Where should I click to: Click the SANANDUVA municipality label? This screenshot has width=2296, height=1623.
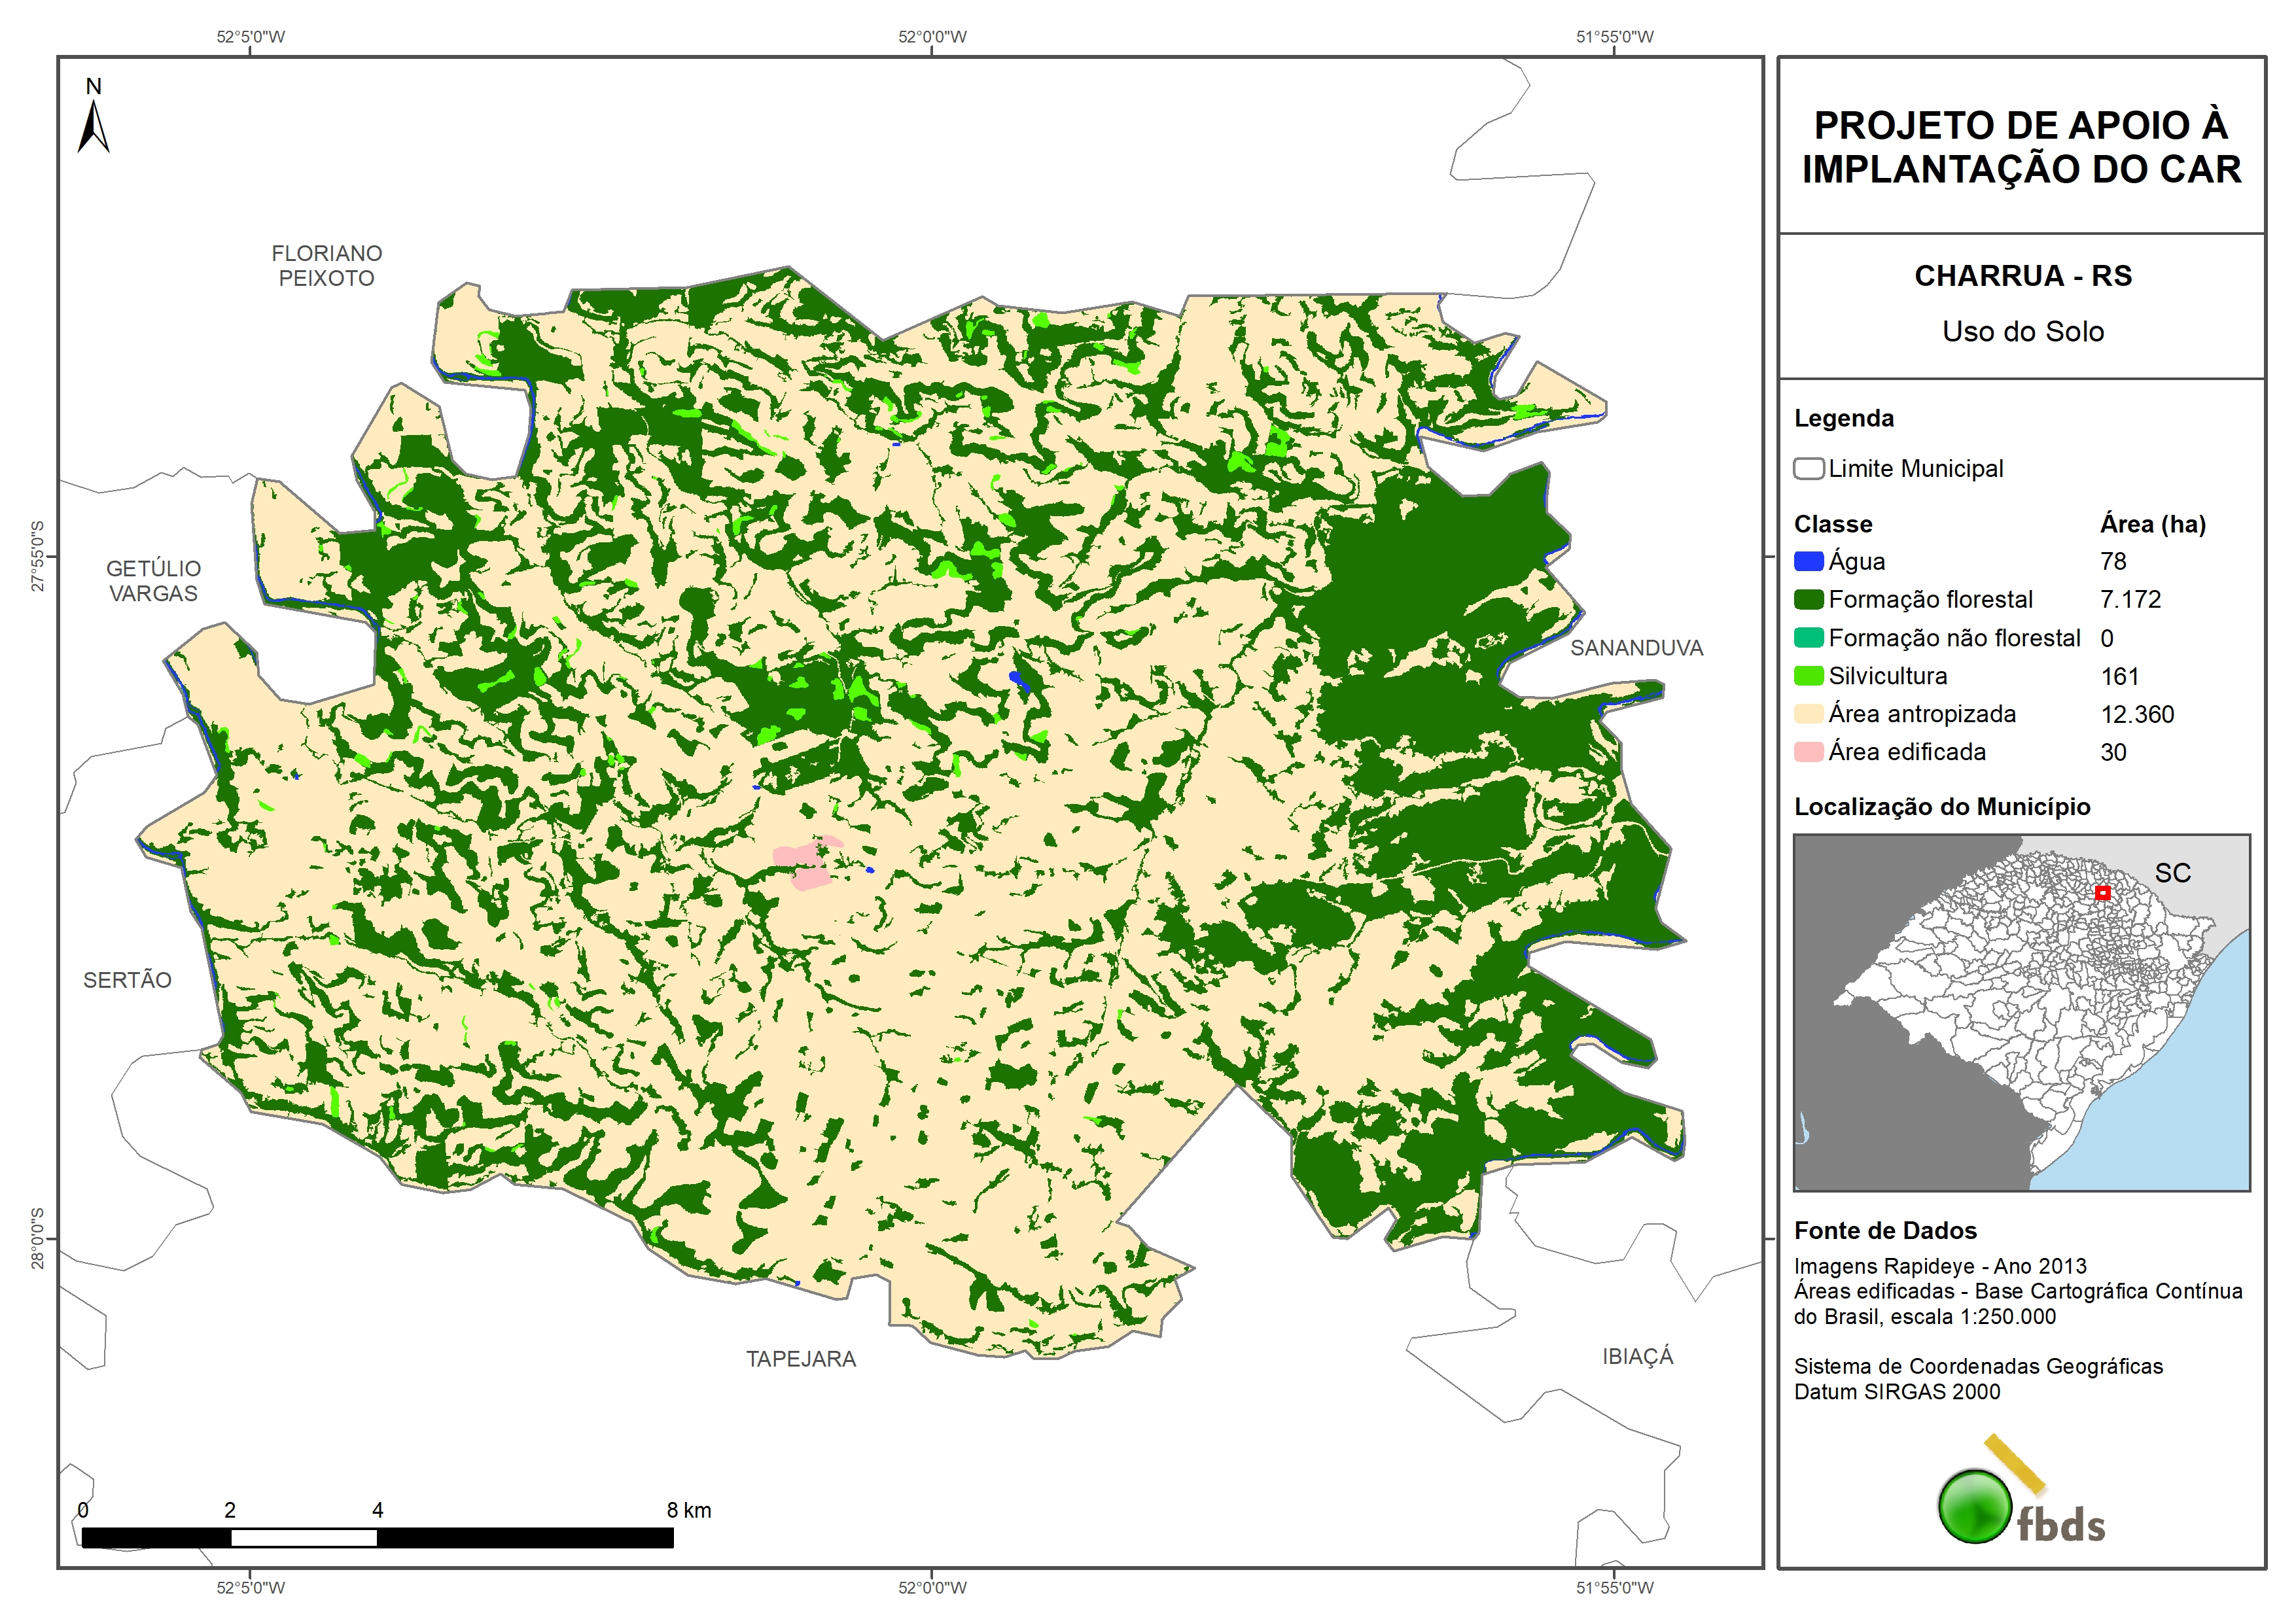(x=1636, y=648)
